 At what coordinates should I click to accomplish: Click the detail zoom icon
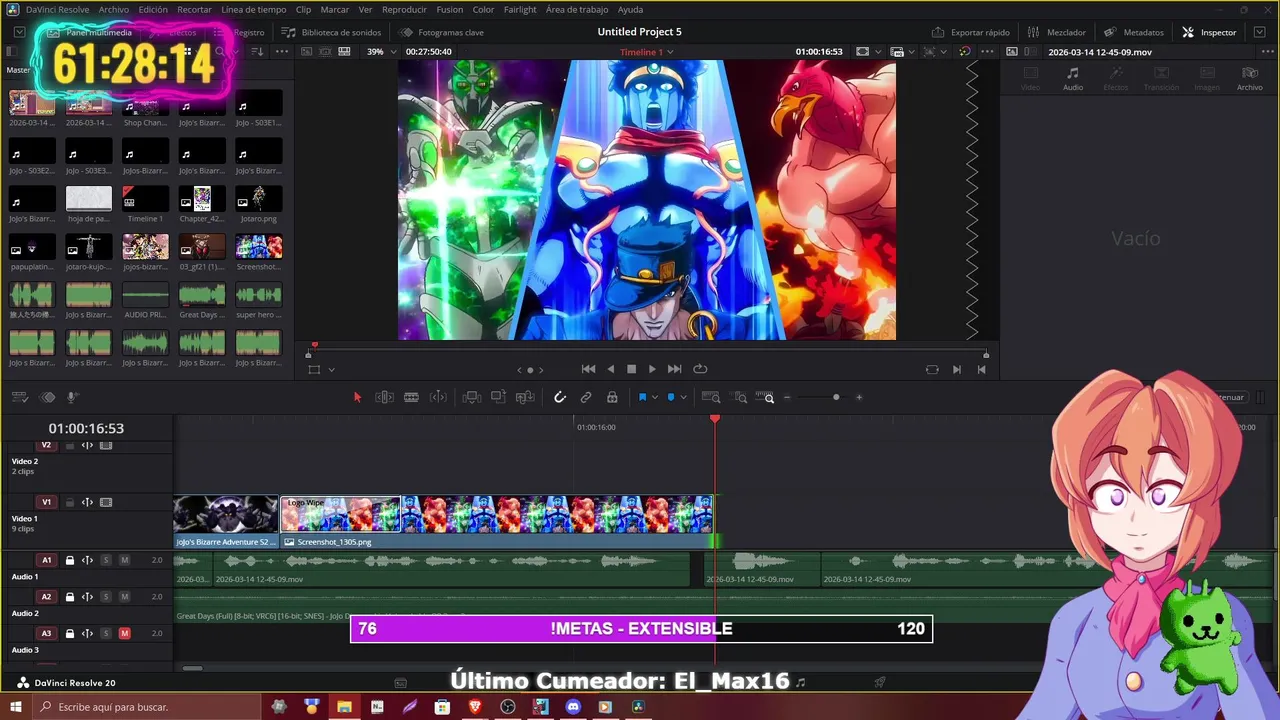point(740,397)
